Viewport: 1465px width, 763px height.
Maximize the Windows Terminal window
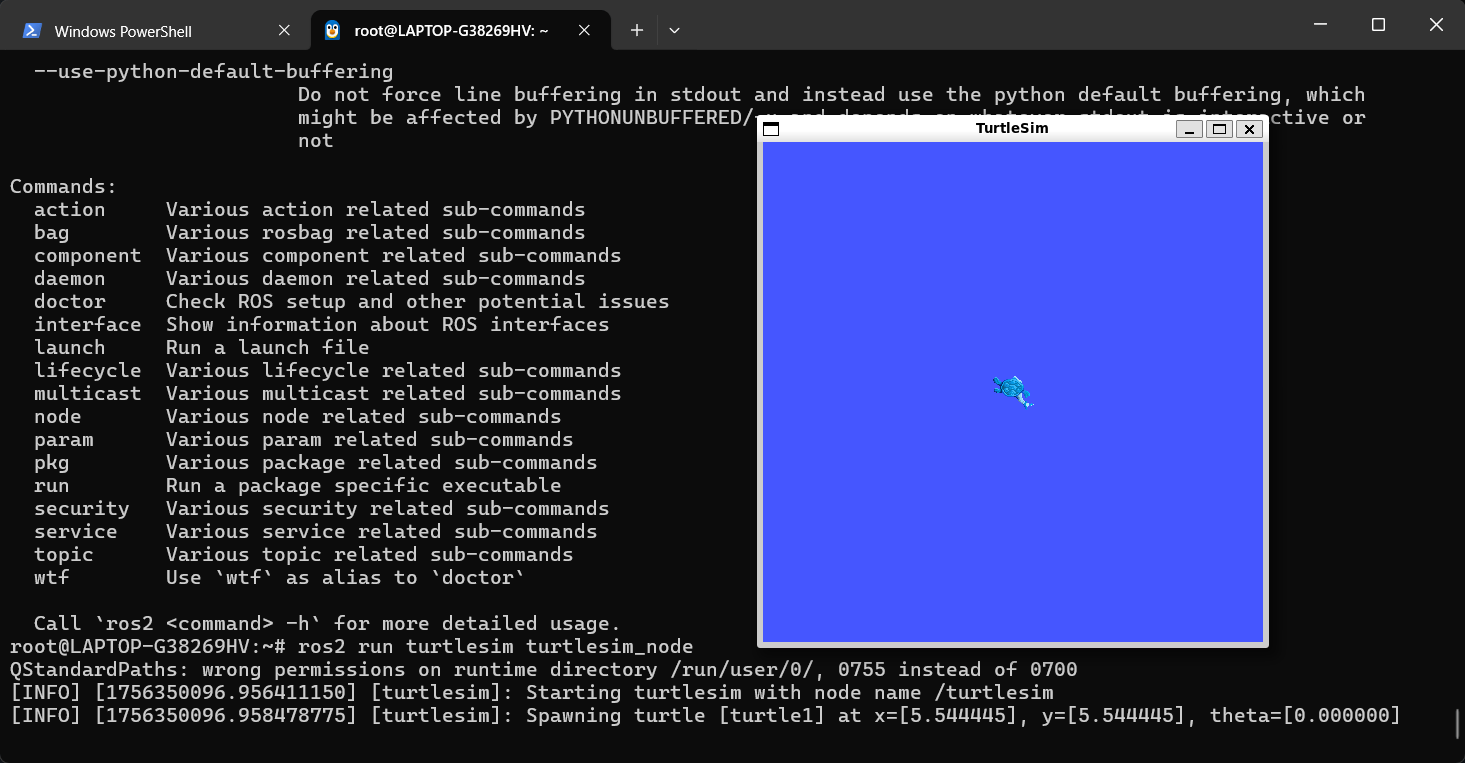pos(1378,25)
